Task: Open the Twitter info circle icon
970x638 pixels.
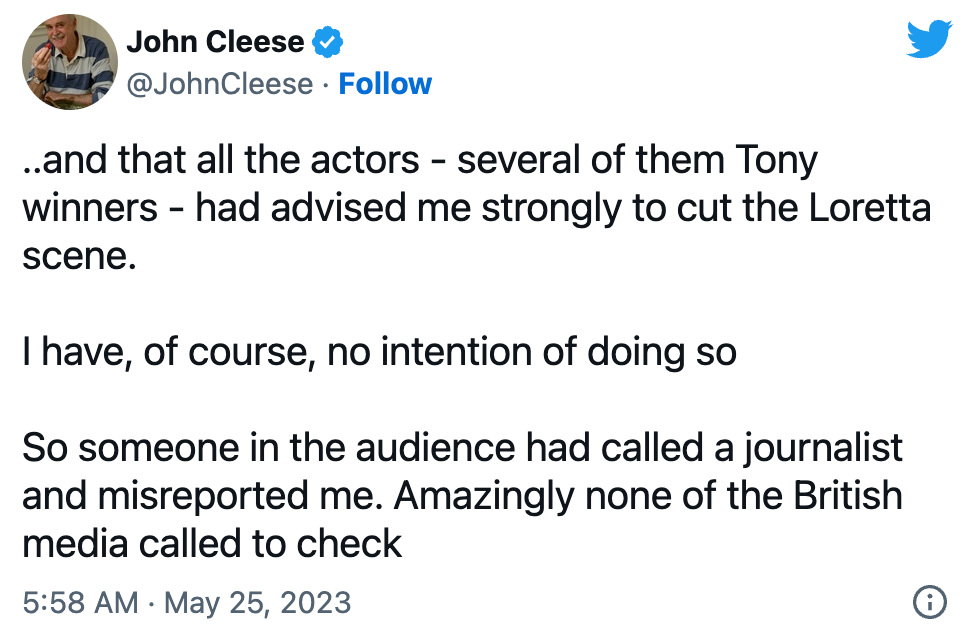Action: 930,601
